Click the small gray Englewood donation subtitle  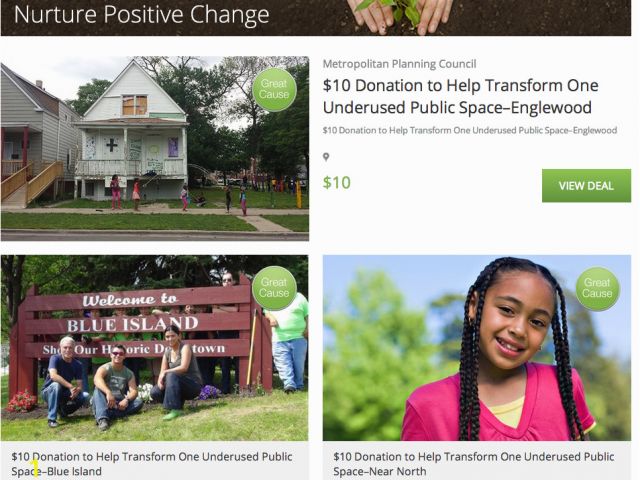tap(469, 131)
